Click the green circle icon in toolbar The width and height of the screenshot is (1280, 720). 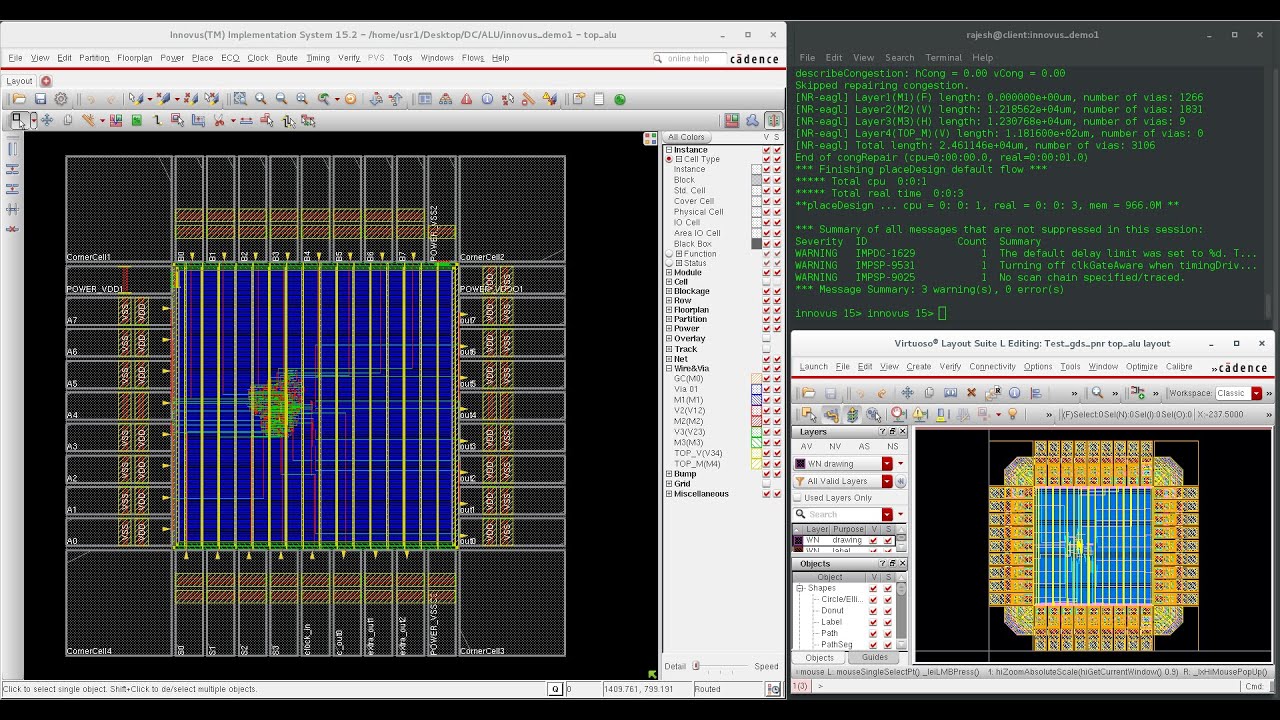[x=620, y=99]
